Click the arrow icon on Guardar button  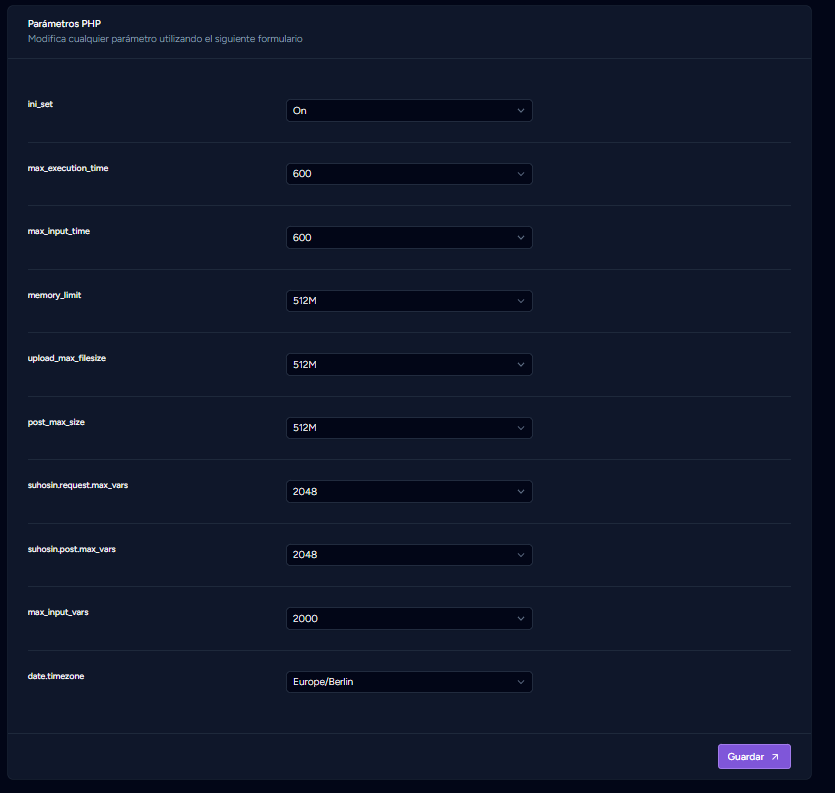point(775,757)
